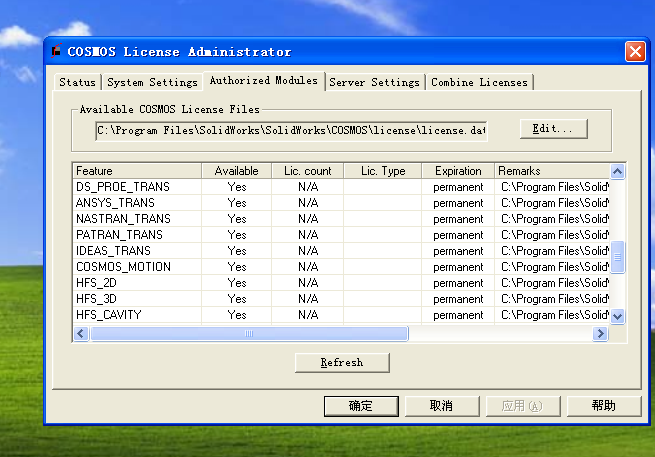Click the license file path field
655x457 pixels.
click(291, 131)
